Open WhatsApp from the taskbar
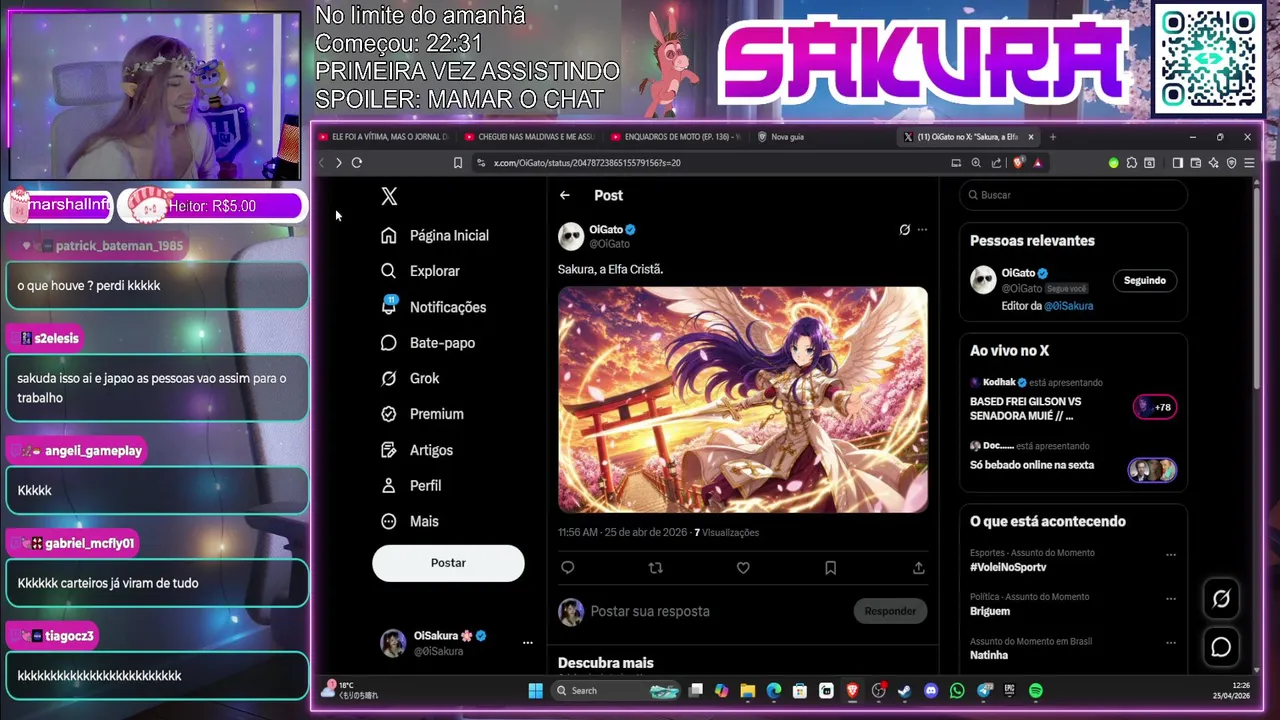Screen dimensions: 1280x720 957,691
